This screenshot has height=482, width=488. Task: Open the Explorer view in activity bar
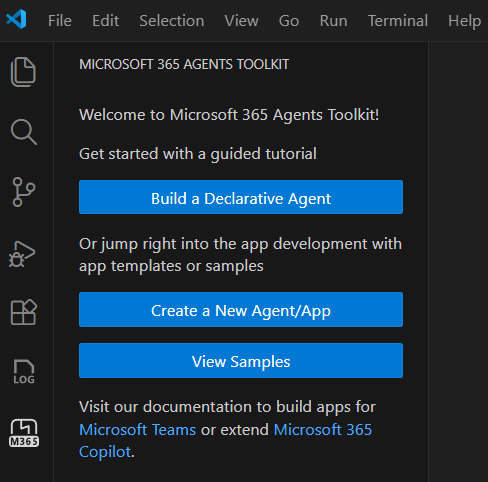pos(23,72)
